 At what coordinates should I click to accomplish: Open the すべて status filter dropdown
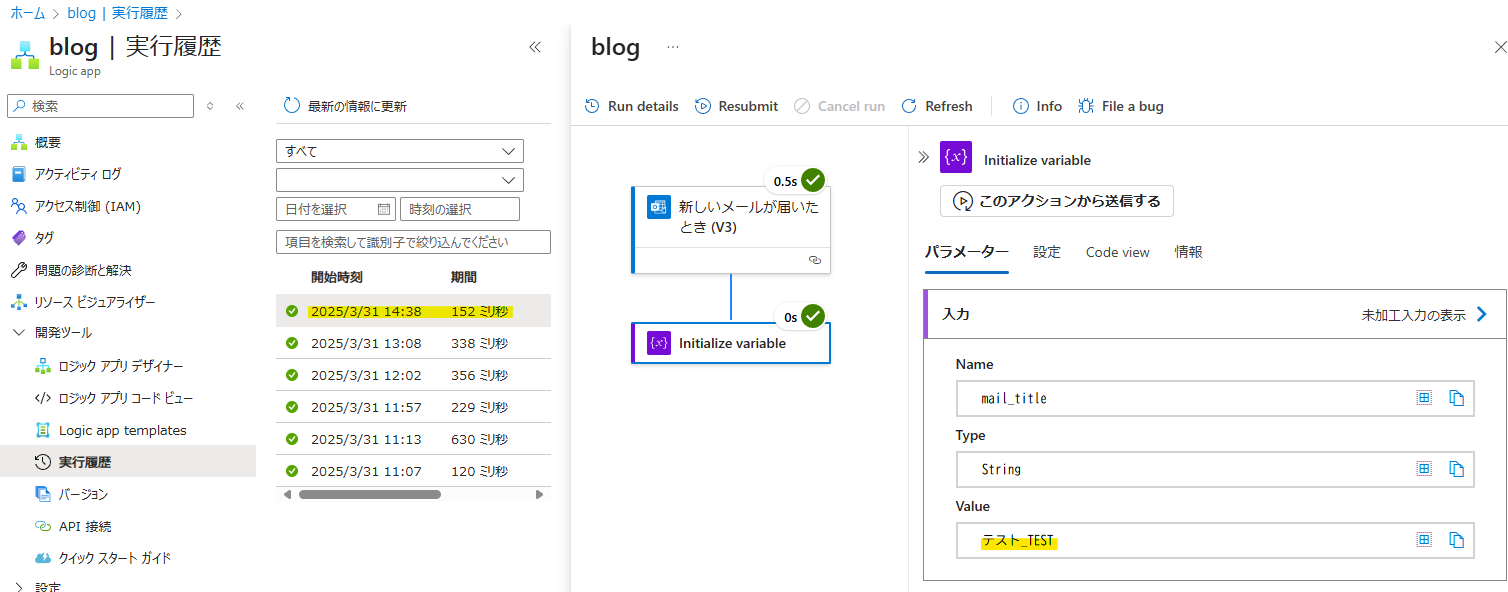pos(400,151)
